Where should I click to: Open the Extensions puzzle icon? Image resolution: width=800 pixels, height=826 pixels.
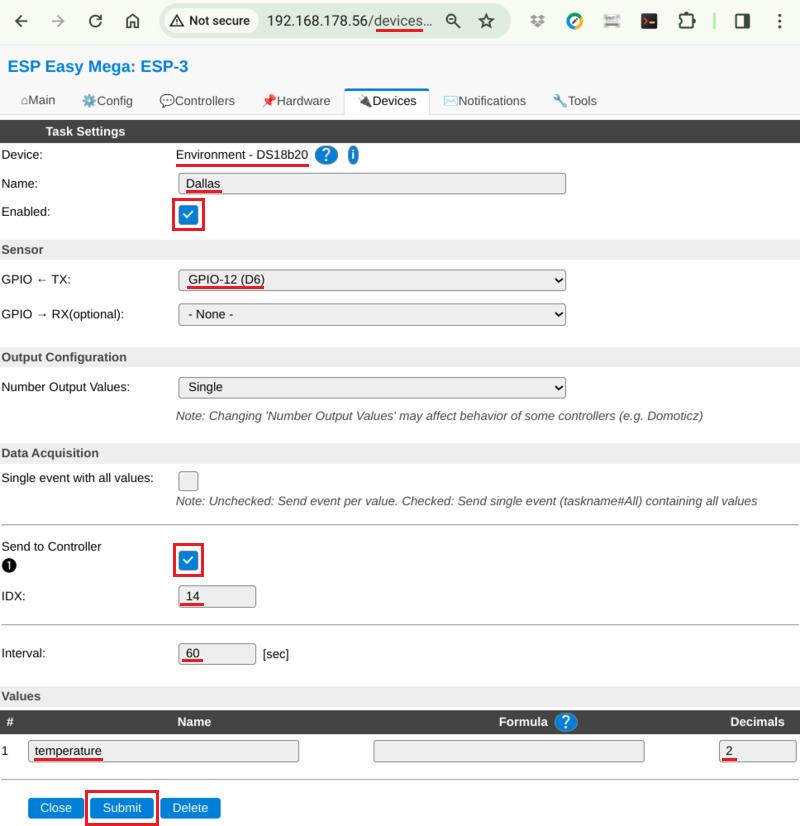(686, 21)
